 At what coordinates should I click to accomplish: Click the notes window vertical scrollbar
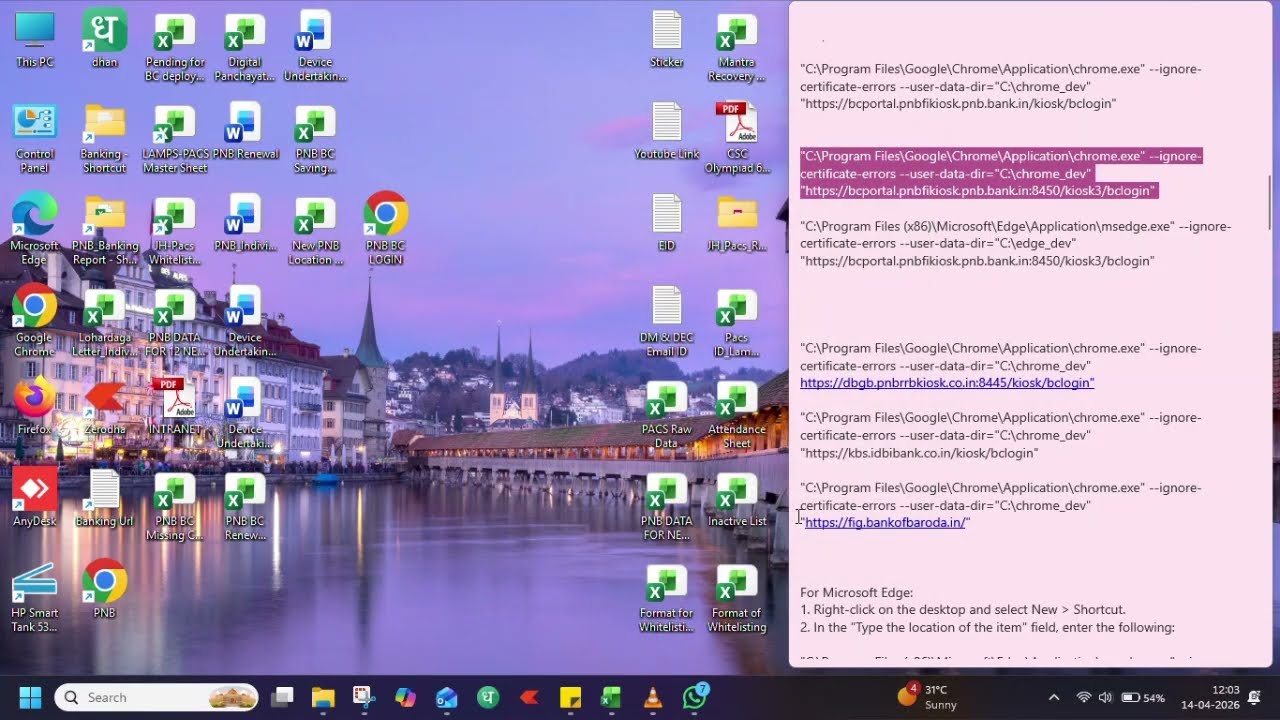coord(1270,204)
